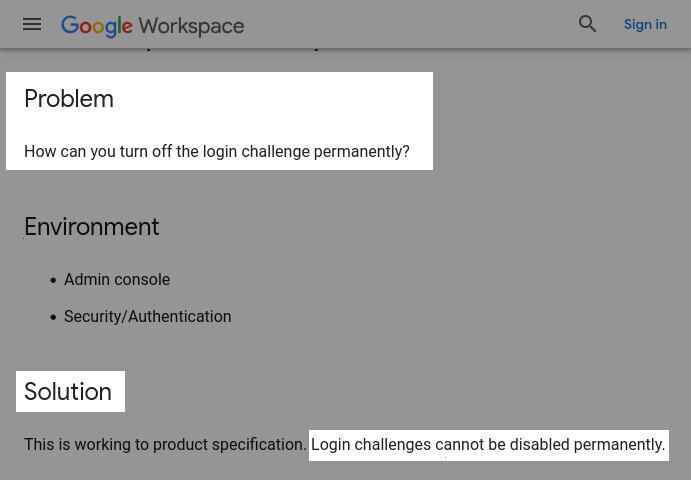The width and height of the screenshot is (691, 480).
Task: Click the Problem heading
Action: click(69, 99)
